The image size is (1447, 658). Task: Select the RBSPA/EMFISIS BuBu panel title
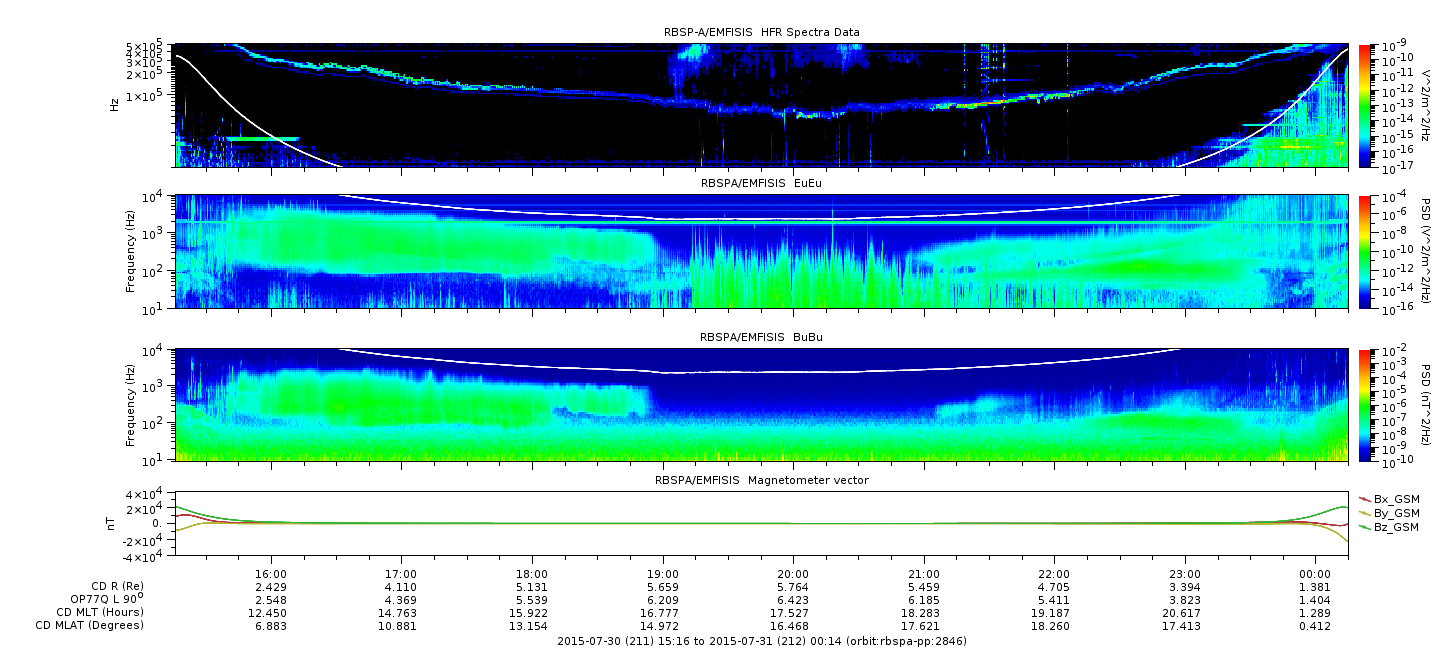pos(761,338)
